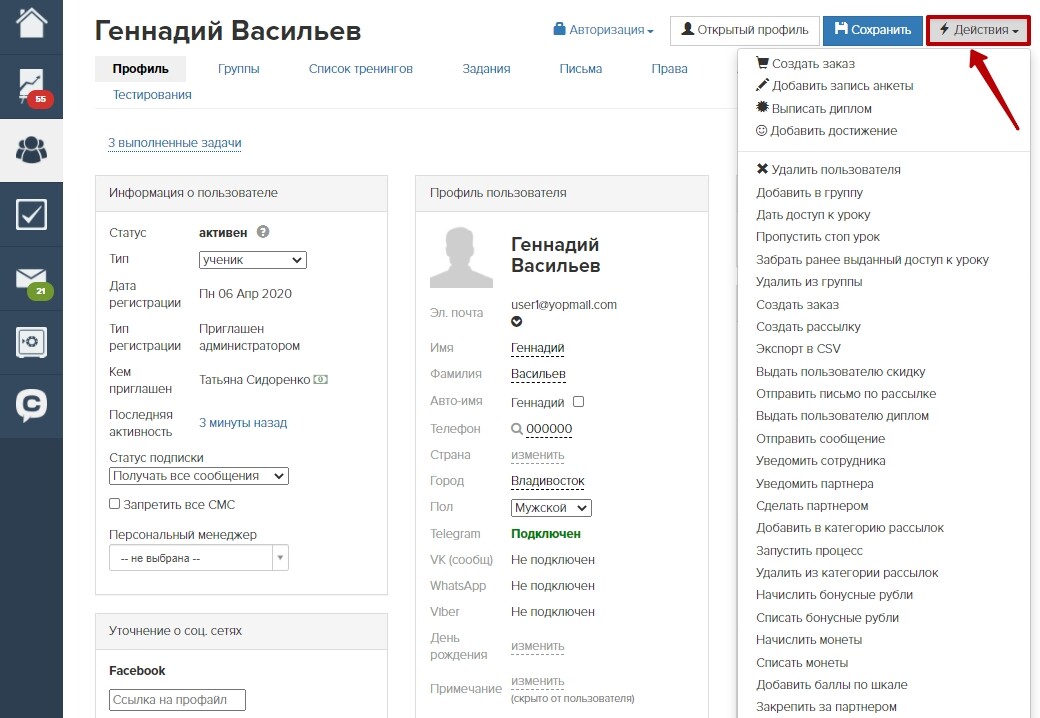The height and width of the screenshot is (718, 1040).
Task: Open the mail envelope sidebar icon
Action: (31, 279)
